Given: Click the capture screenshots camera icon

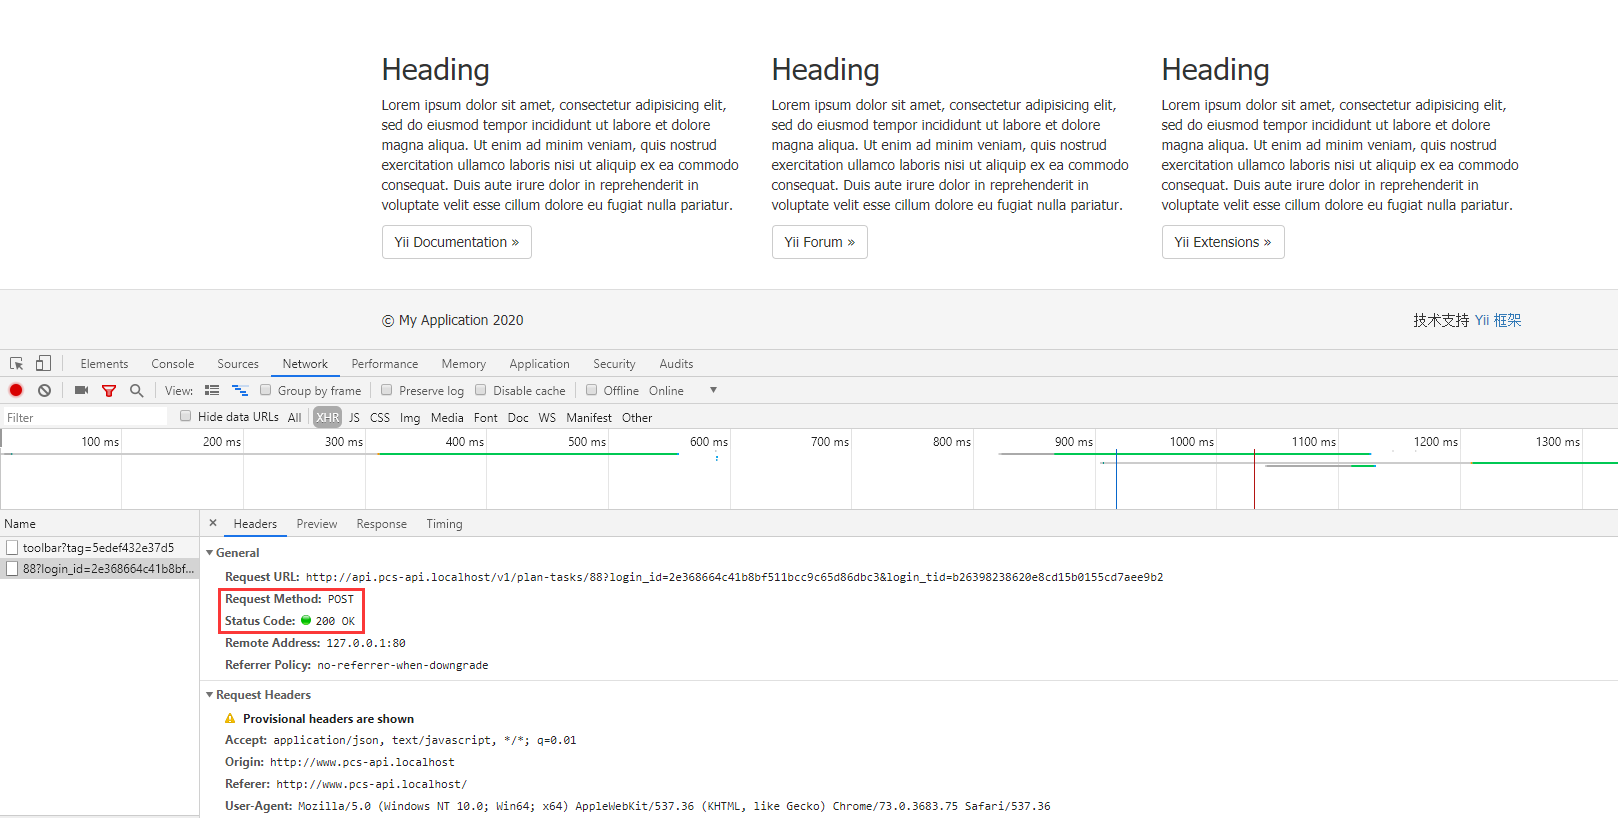Looking at the screenshot, I should 81,391.
